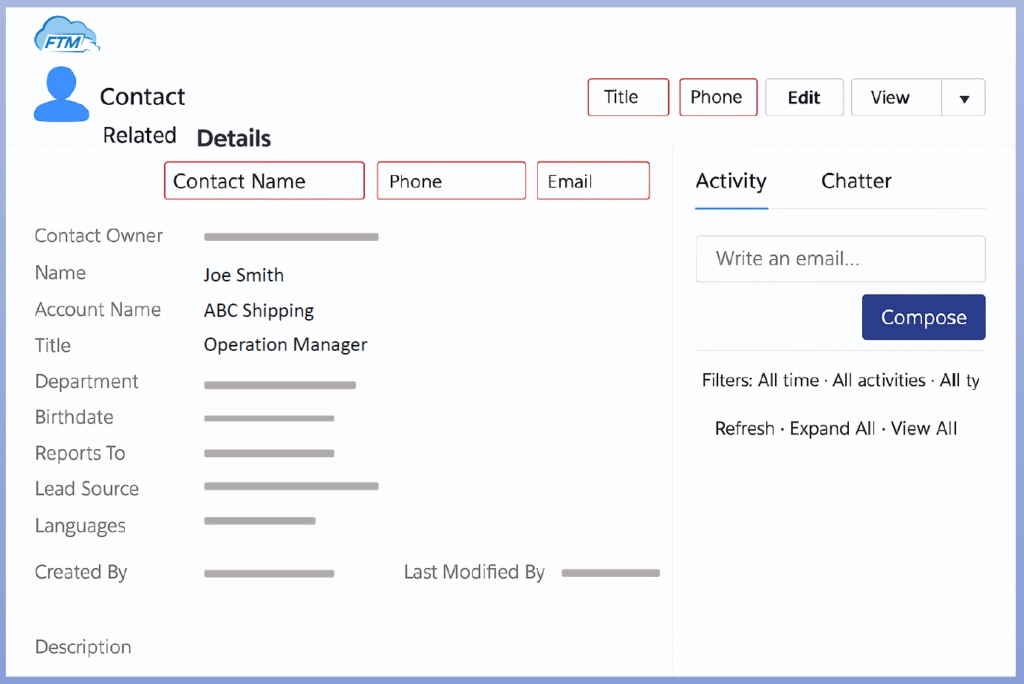1024x684 pixels.
Task: Select the Title box in header
Action: point(628,97)
